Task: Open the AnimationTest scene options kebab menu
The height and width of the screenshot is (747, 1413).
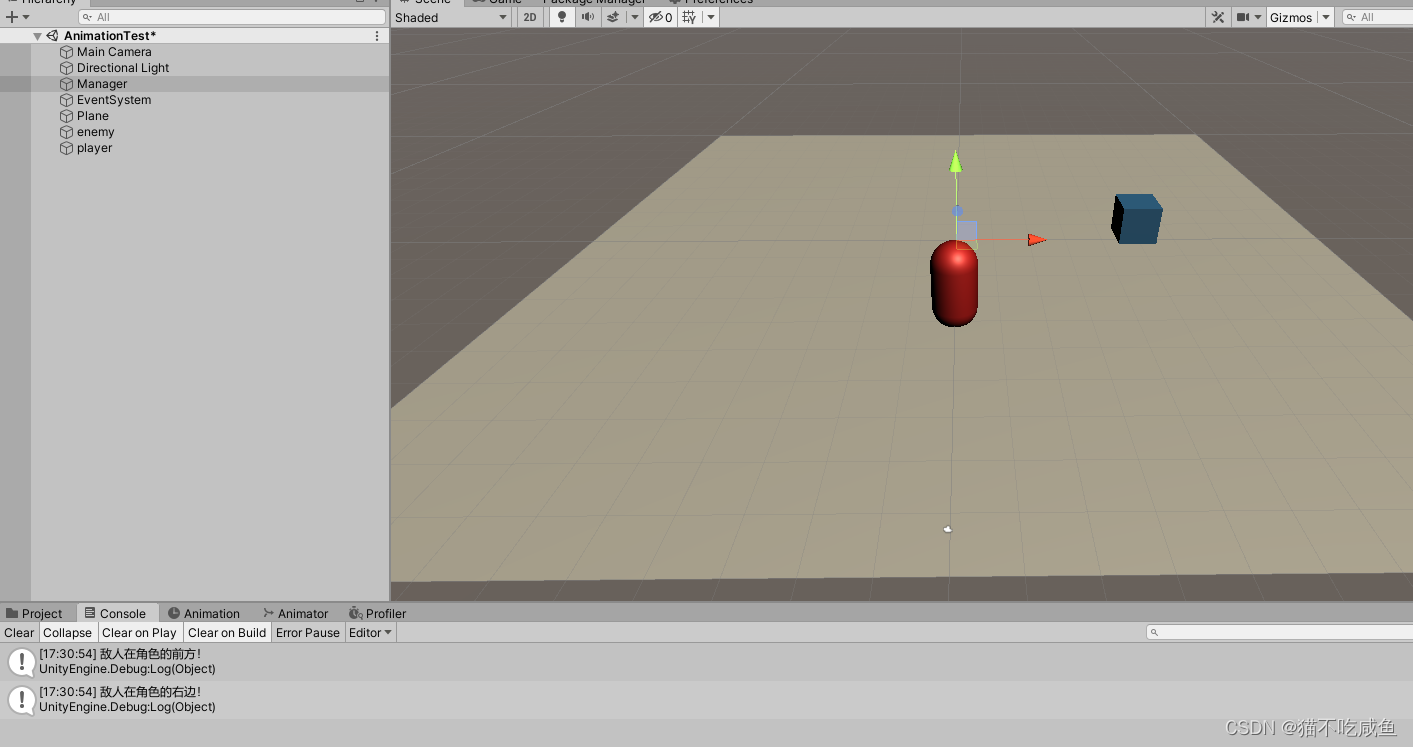Action: (377, 36)
